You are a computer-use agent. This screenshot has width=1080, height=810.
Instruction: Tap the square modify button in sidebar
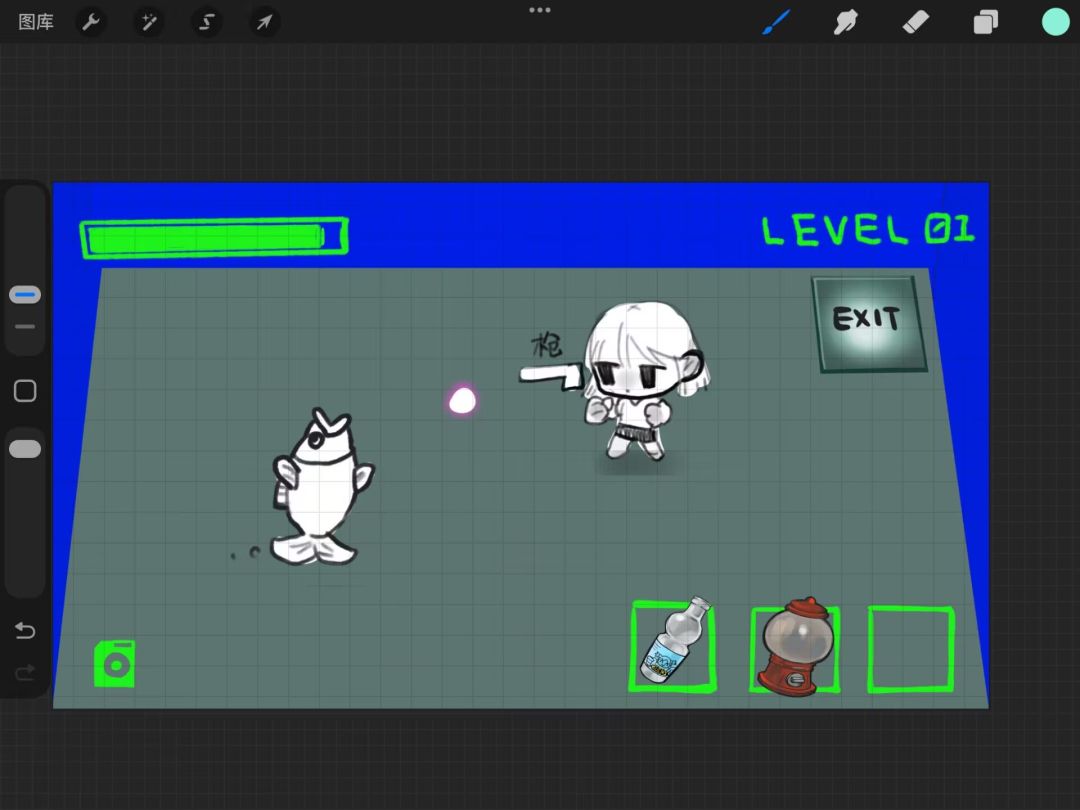(x=25, y=391)
